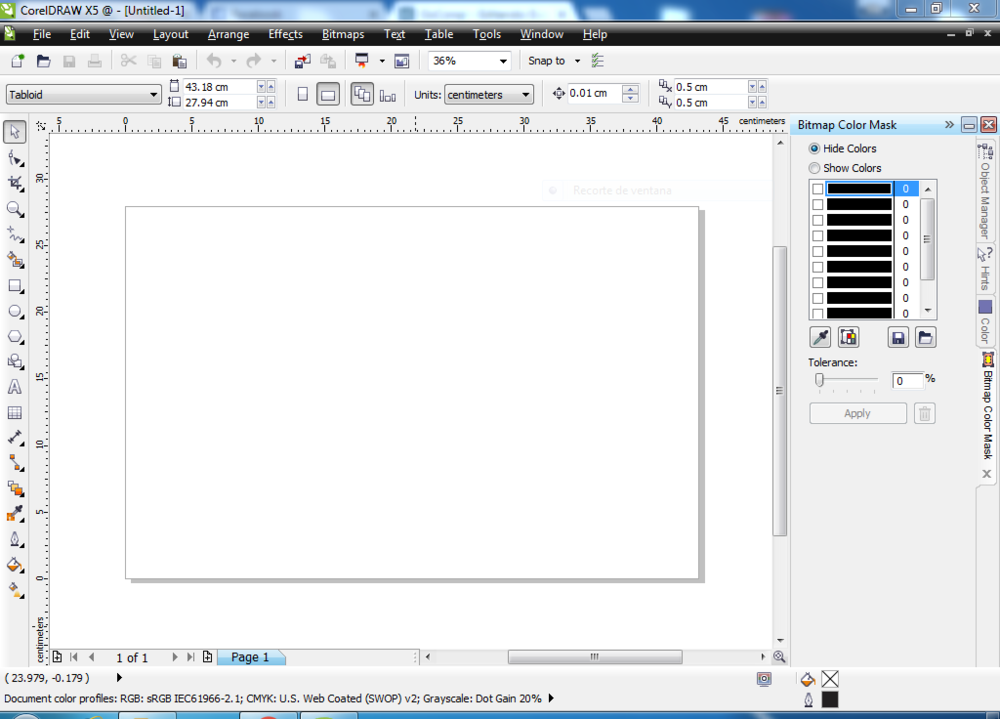Viewport: 1000px width, 719px height.
Task: Tick the checkbox in the highlighted color row
Action: tap(818, 189)
